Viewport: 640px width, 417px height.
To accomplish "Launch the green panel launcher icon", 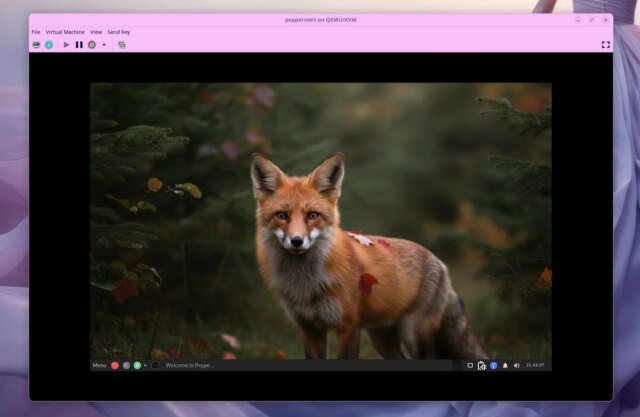I will [137, 366].
